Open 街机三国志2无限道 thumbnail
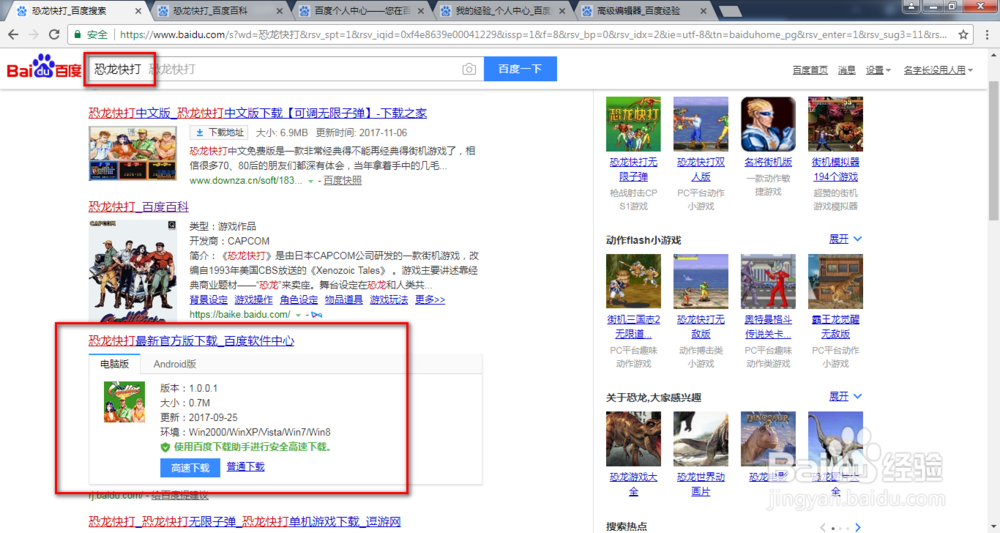The height and width of the screenshot is (533, 1000). point(633,281)
